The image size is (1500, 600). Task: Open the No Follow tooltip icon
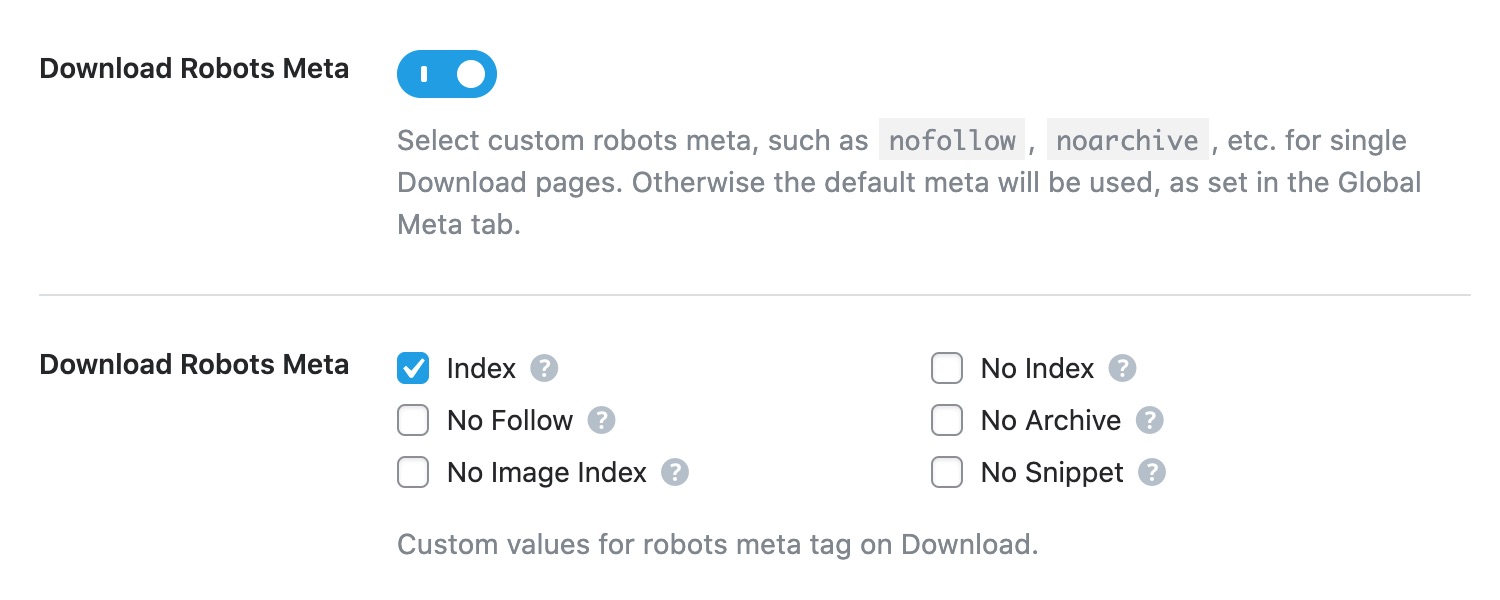(x=600, y=420)
